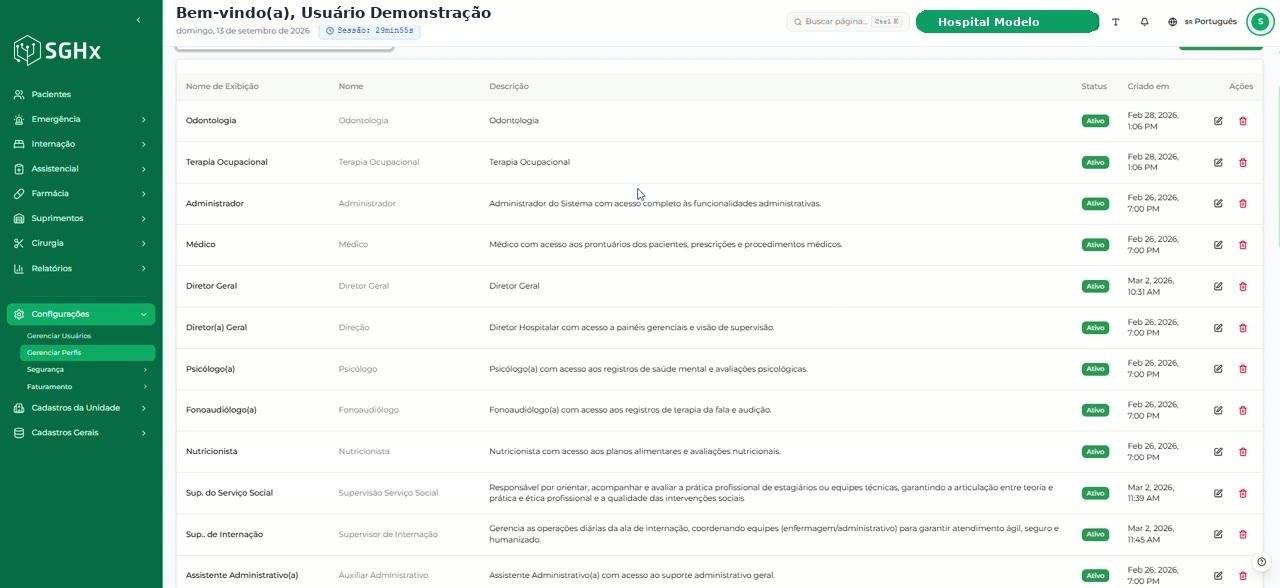Viewport: 1280px width, 588px height.
Task: Edit the Diretor Geral profile
Action: click(1218, 286)
